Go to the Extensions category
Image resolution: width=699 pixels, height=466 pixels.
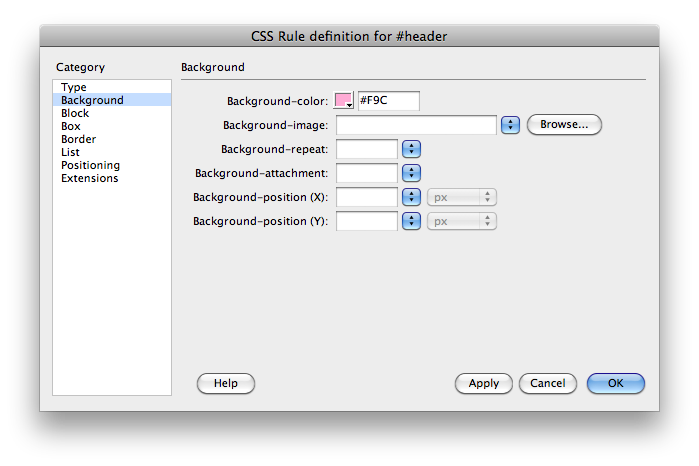tap(90, 179)
